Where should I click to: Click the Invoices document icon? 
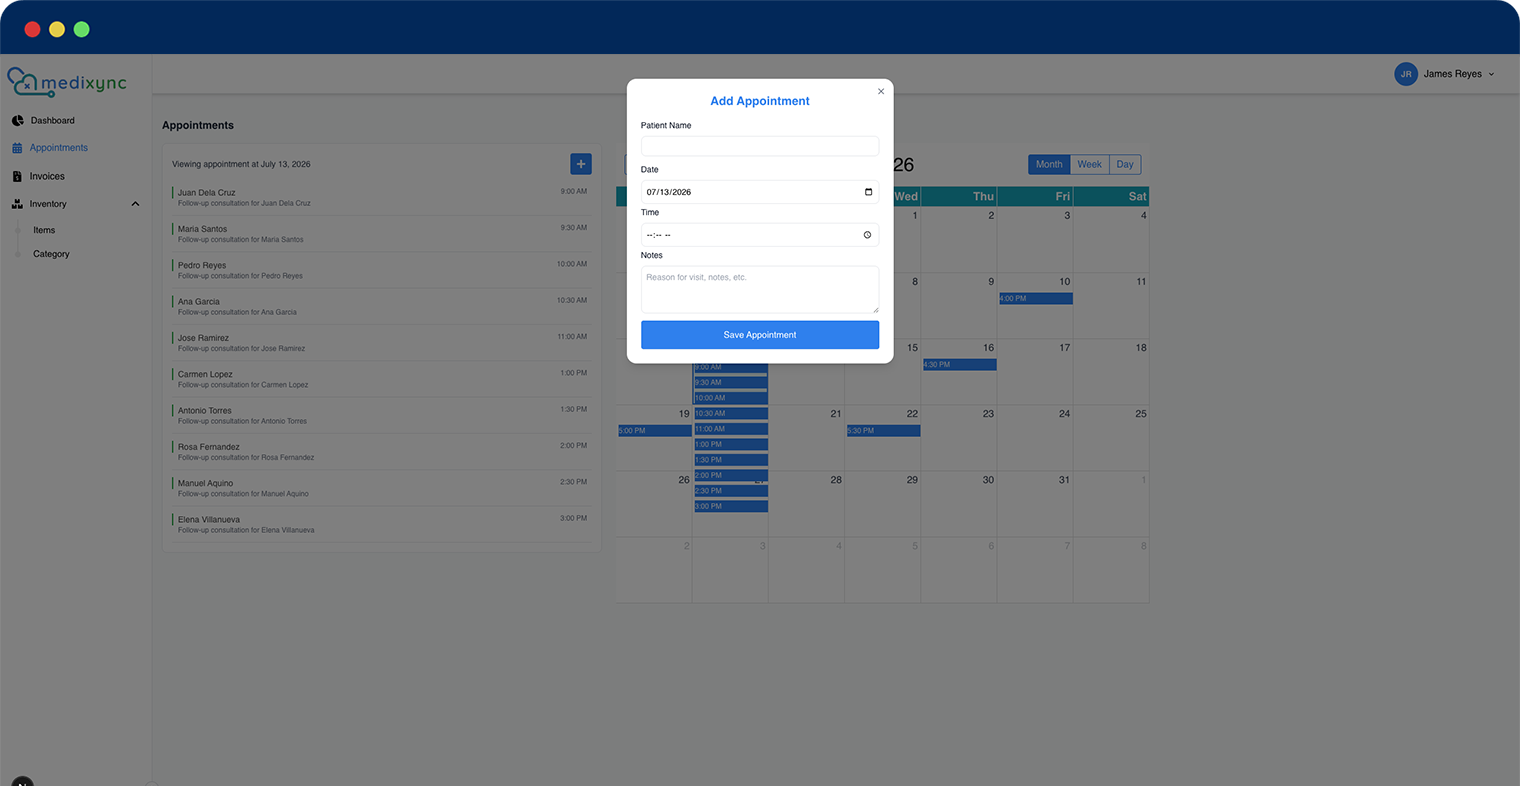coord(17,176)
